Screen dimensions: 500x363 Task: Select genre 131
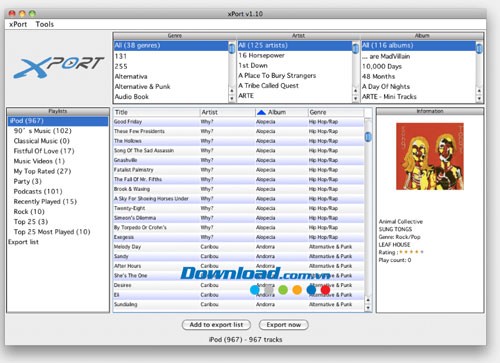point(171,56)
